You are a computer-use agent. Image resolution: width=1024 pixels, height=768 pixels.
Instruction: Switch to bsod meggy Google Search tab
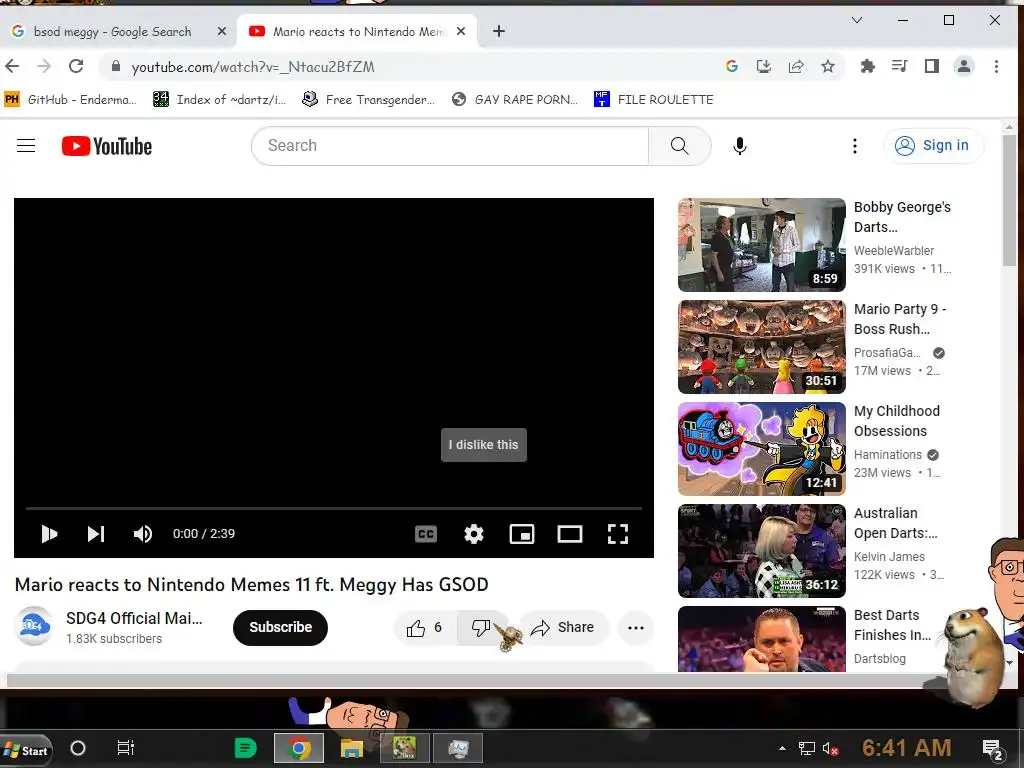click(111, 31)
